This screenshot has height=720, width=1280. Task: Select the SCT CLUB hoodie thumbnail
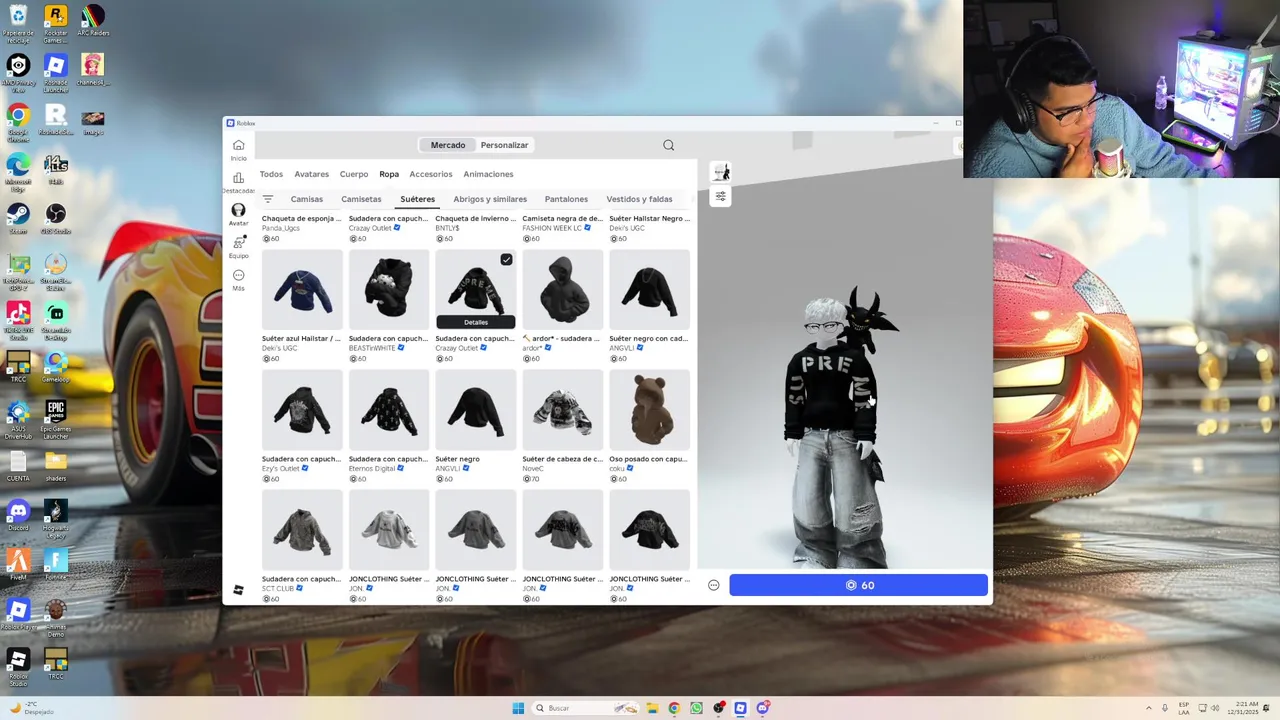point(302,530)
